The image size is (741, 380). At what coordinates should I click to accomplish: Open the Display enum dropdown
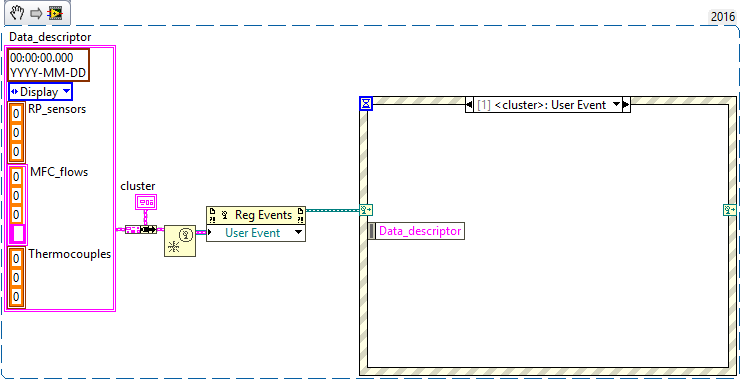pyautogui.click(x=41, y=91)
